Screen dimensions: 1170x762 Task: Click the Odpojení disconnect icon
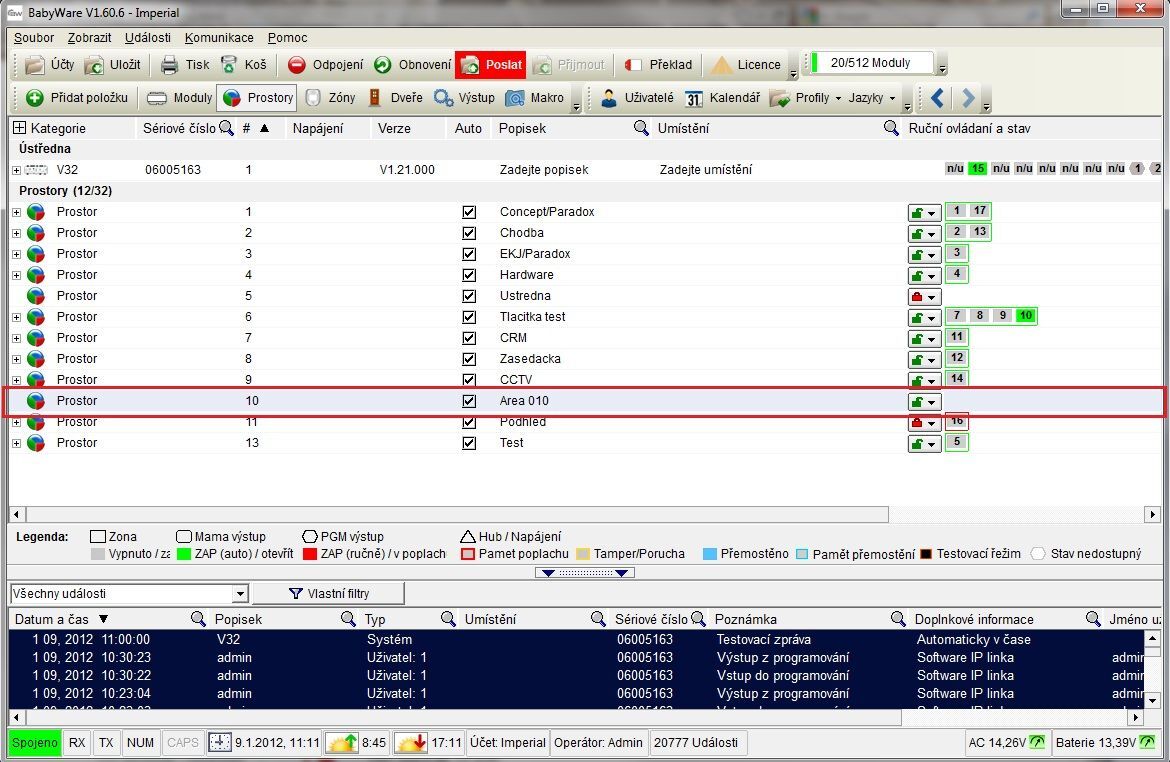click(297, 65)
